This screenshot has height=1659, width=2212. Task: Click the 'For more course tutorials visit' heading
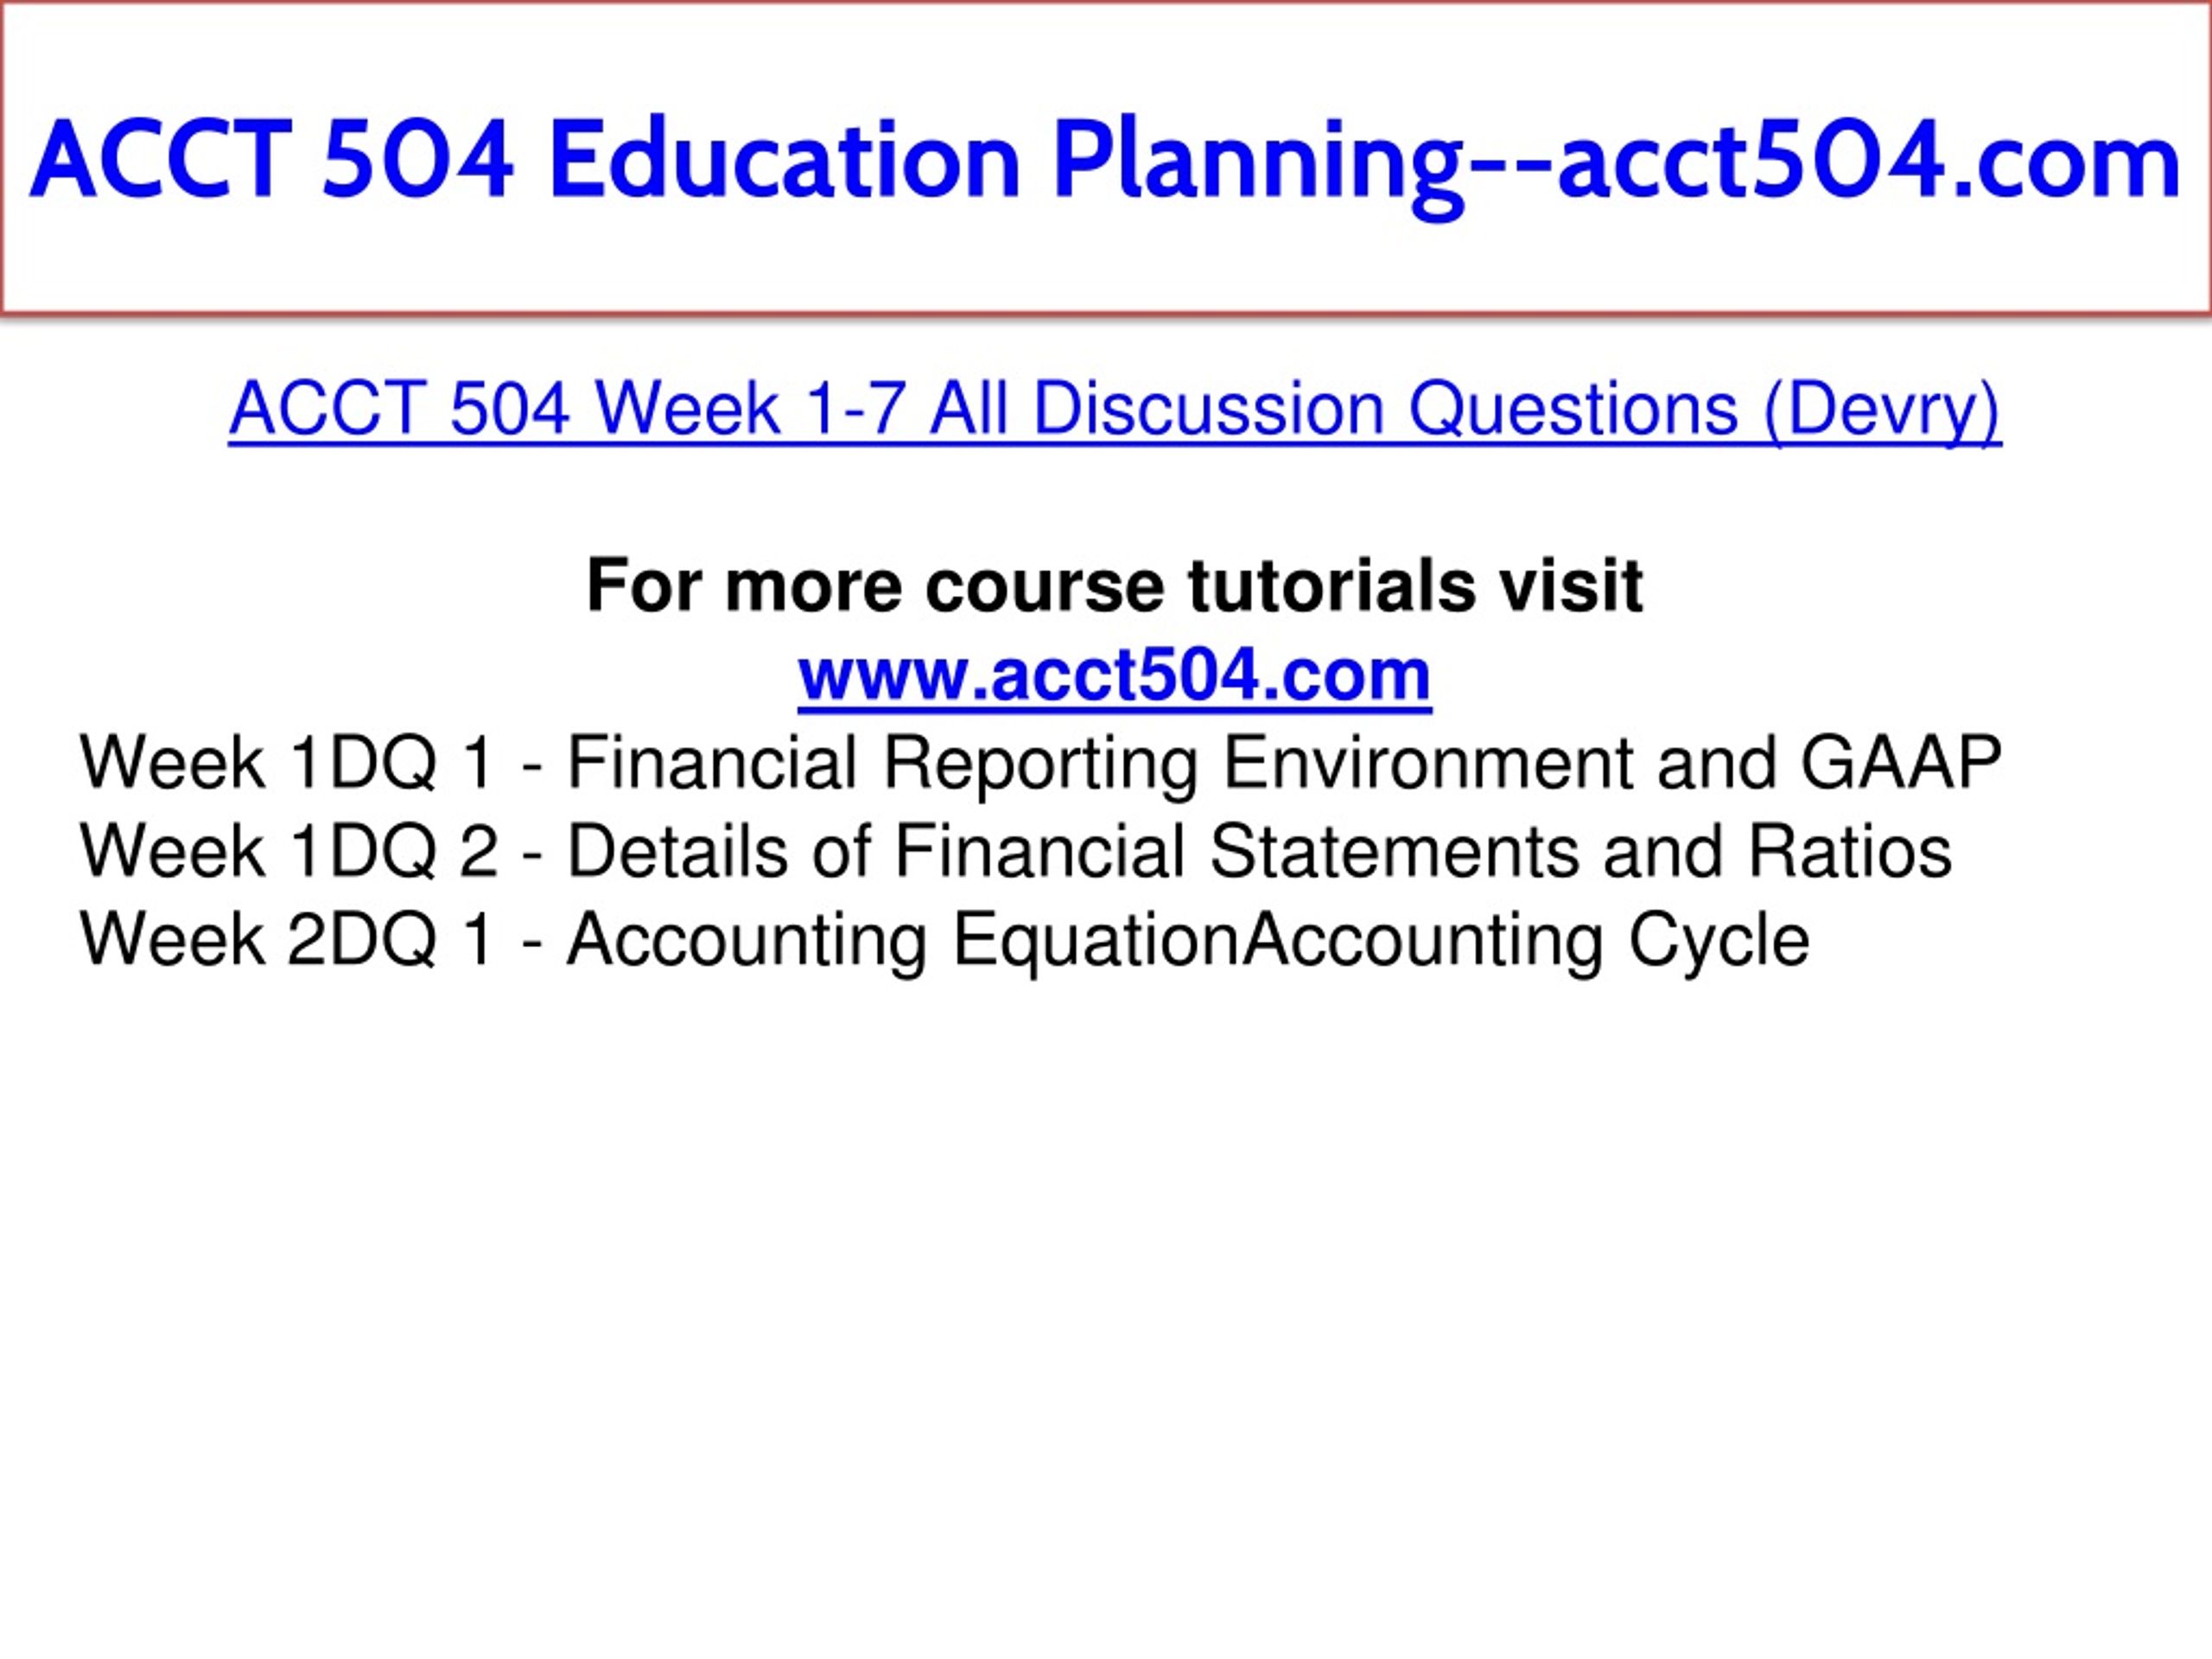click(x=1114, y=585)
